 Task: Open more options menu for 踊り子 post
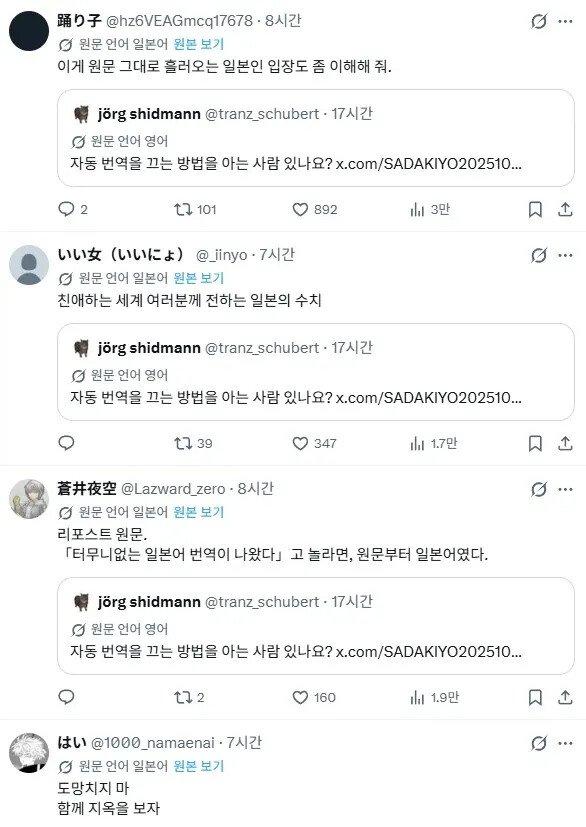(x=565, y=22)
